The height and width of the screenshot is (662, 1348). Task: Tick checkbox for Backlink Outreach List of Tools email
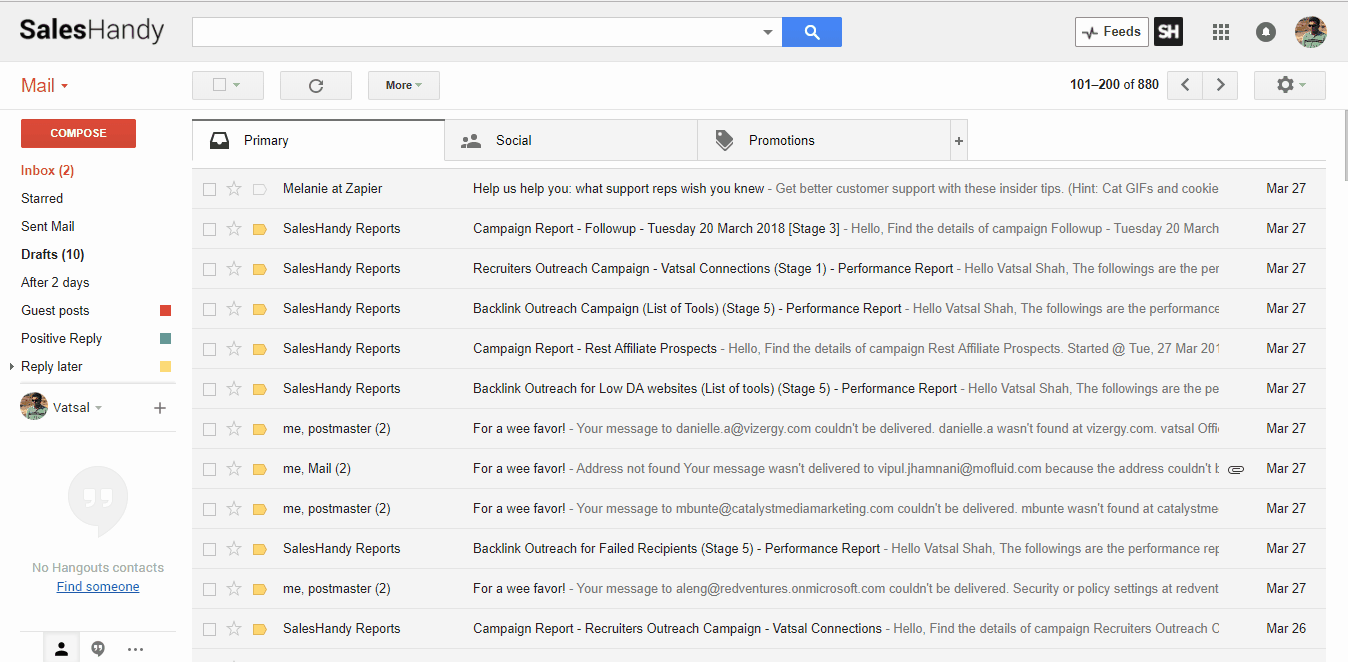209,309
